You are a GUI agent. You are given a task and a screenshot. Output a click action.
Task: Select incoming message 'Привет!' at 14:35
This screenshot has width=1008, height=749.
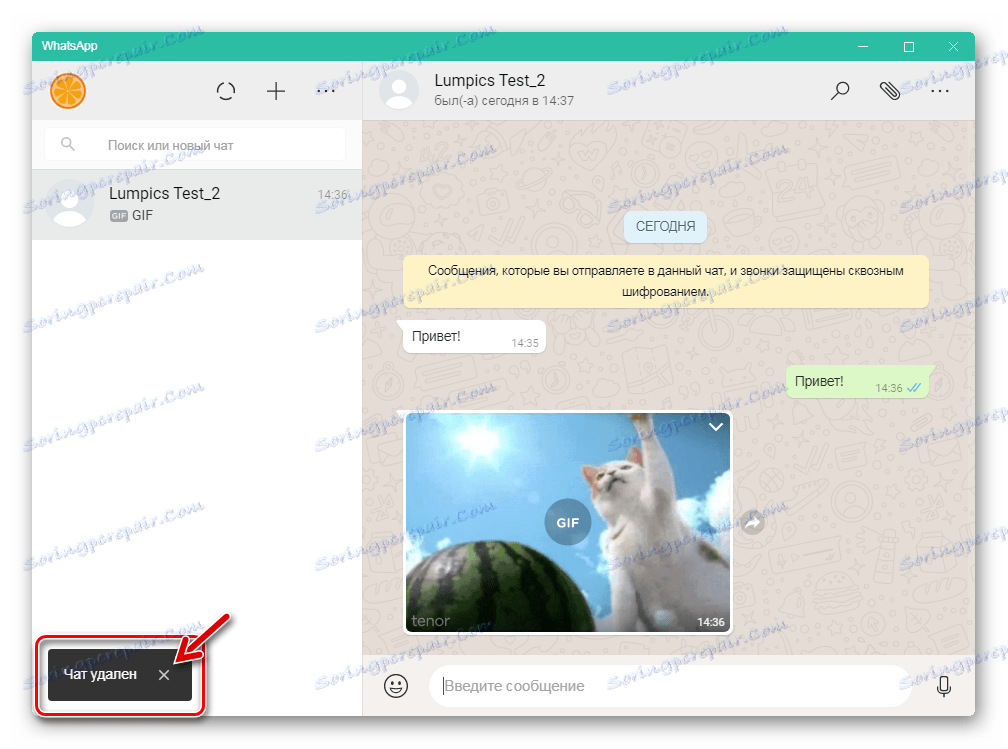pyautogui.click(x=474, y=338)
